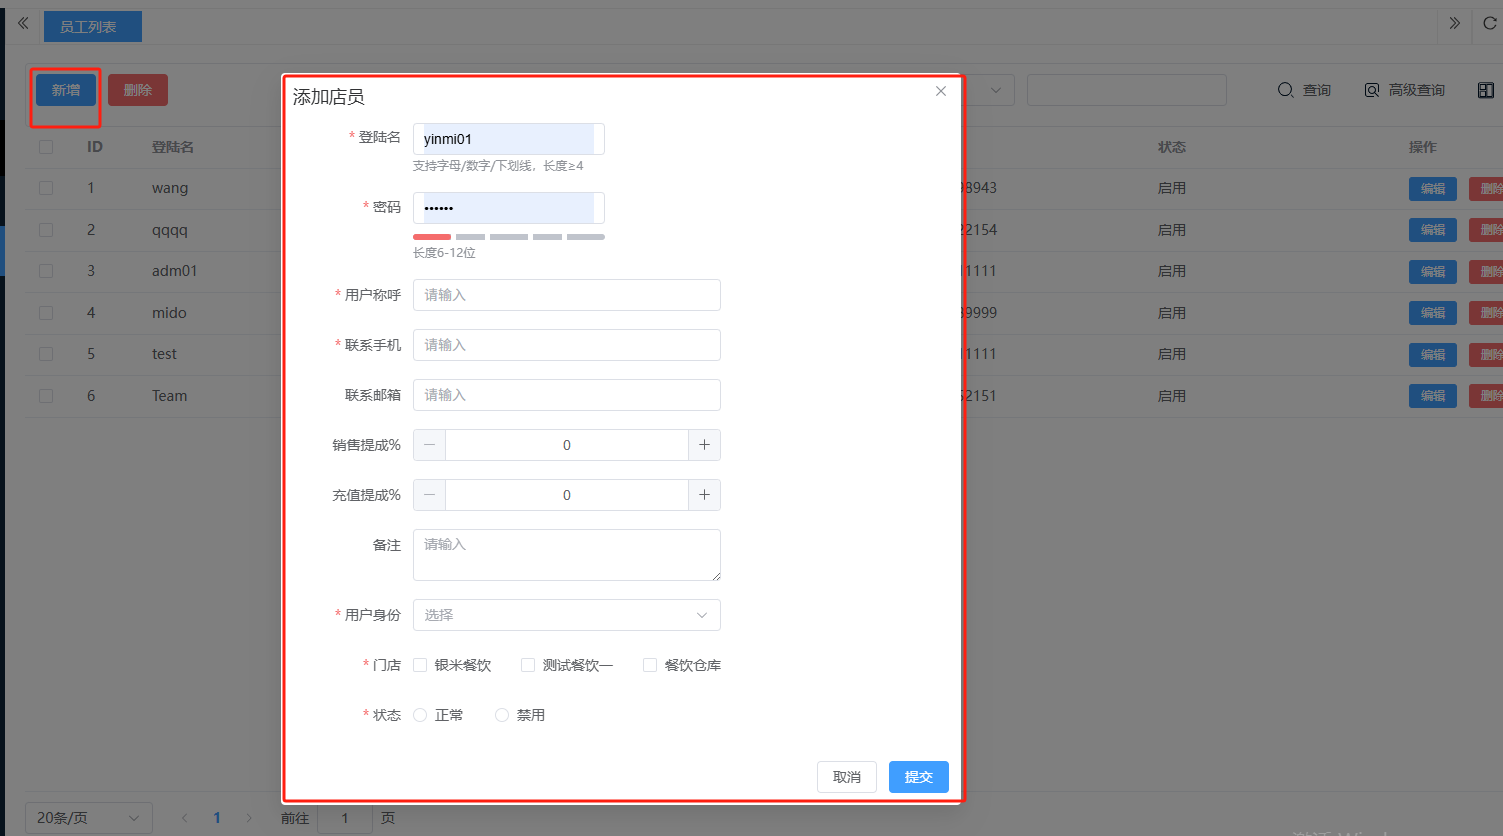Select the 正常 status radio button
Screen dimensions: 1503x836
[420, 715]
